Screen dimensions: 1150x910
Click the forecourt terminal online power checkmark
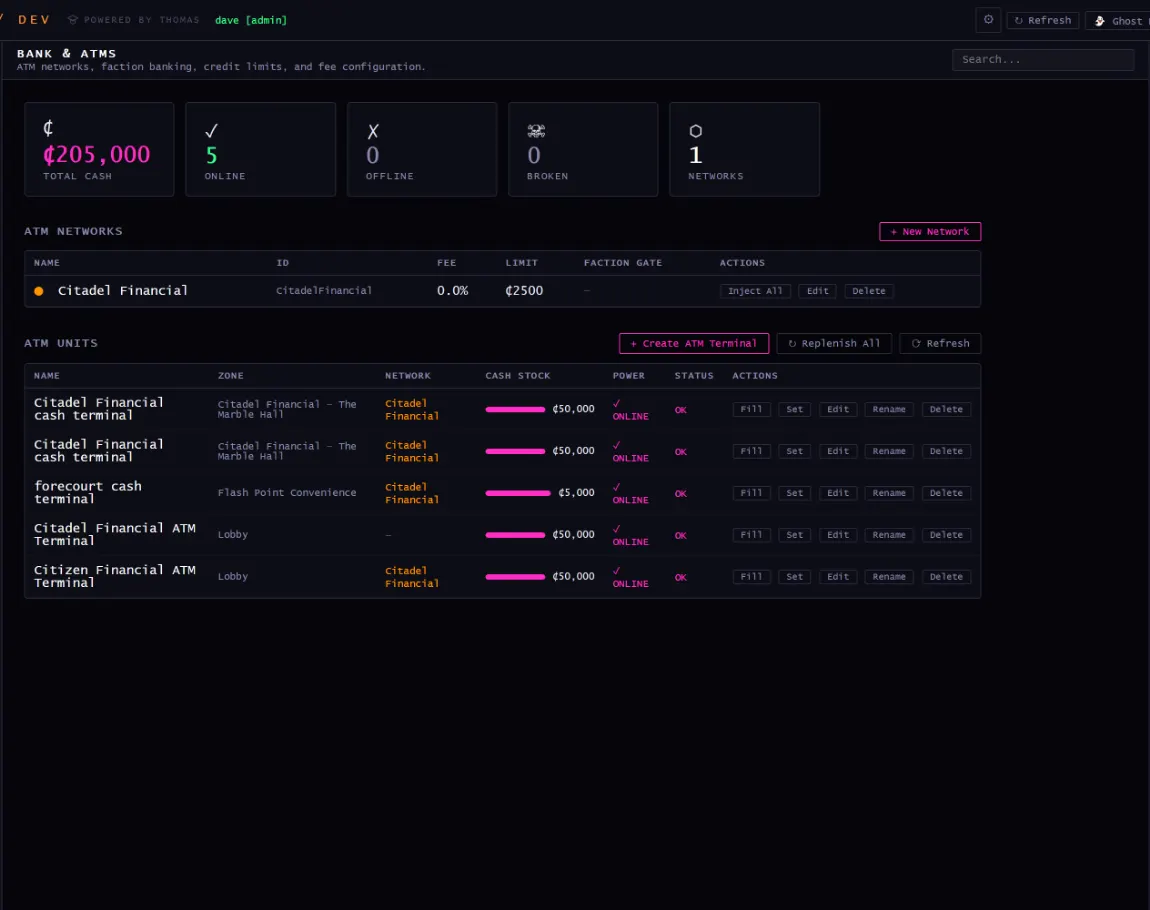(617, 487)
